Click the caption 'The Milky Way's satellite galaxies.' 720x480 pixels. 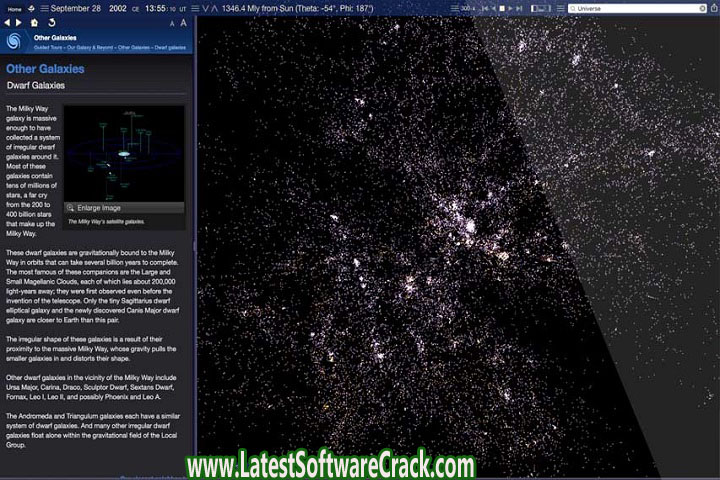click(x=106, y=222)
